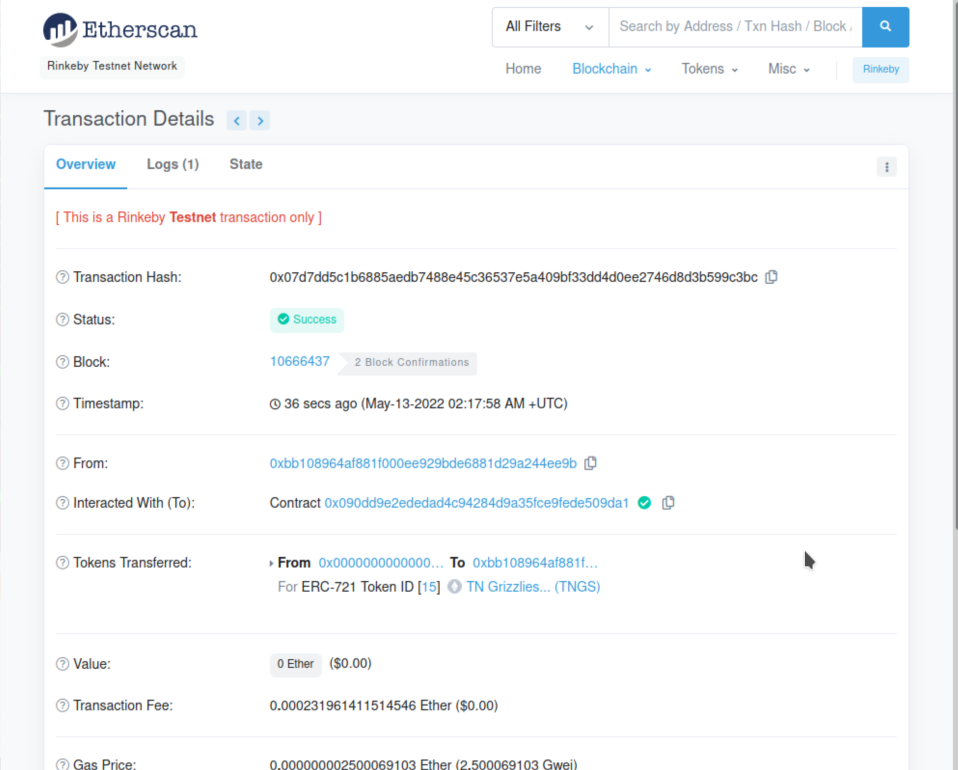Focus the address search input field

pos(736,27)
